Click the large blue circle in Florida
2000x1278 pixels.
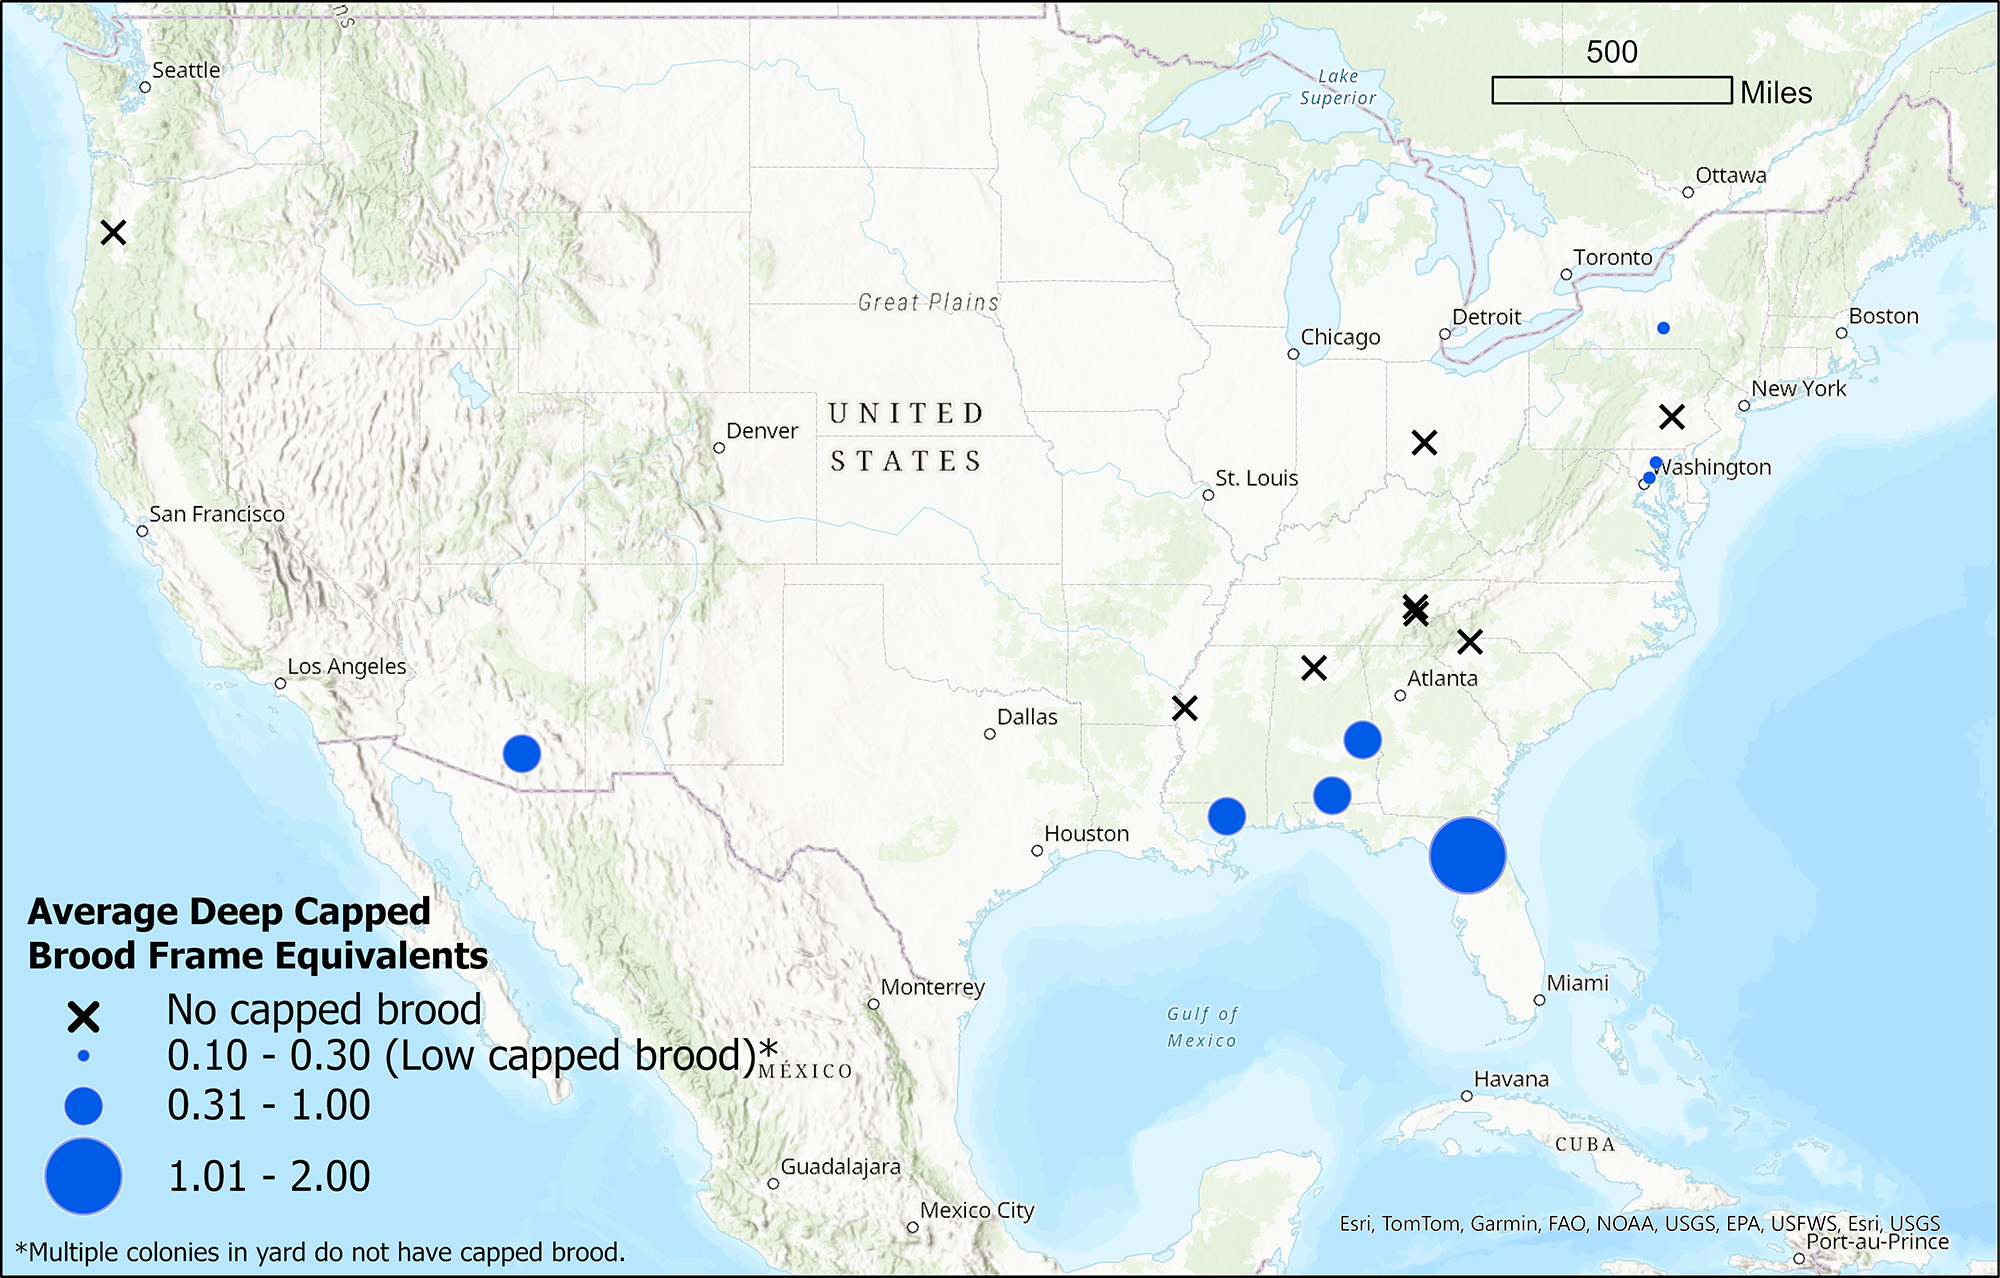tap(1467, 855)
